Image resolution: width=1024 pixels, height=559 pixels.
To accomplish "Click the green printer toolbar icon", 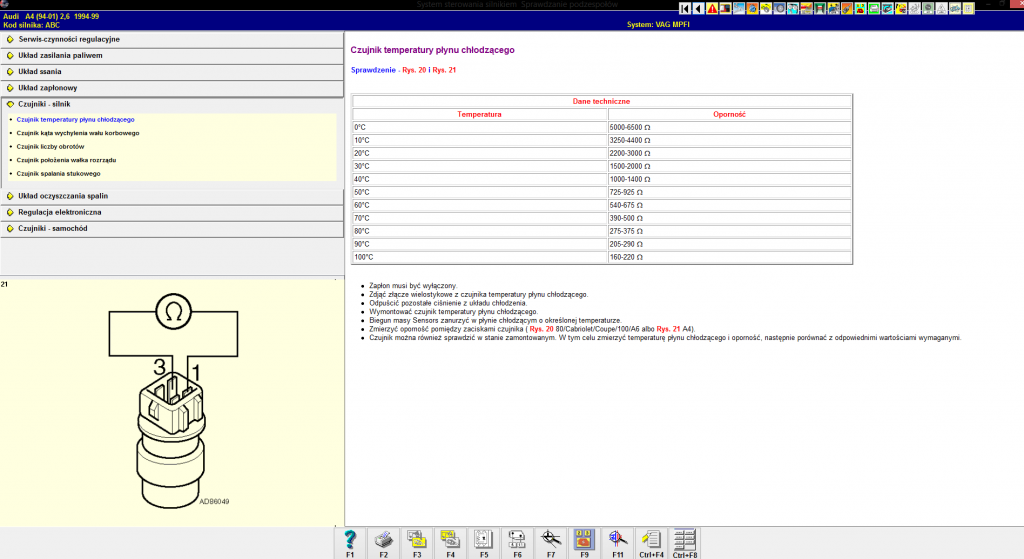I will (x=874, y=8).
